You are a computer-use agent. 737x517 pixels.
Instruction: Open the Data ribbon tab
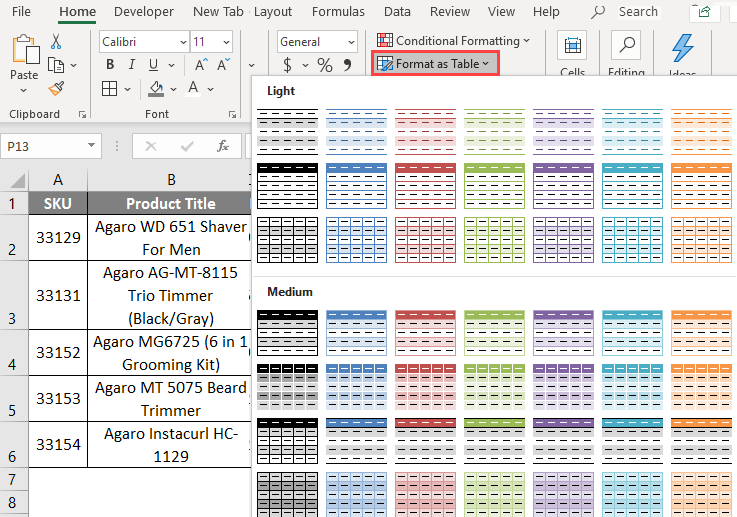397,12
